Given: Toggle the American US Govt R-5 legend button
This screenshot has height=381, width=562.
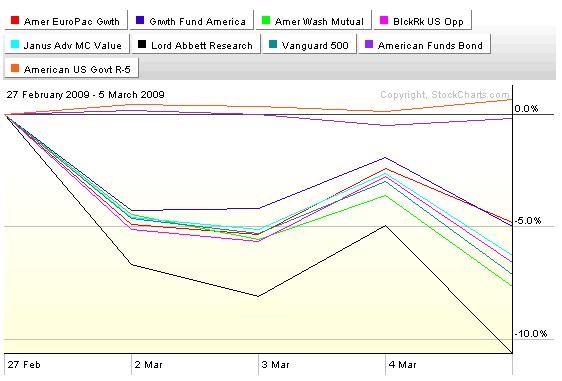Looking at the screenshot, I should 71,68.
